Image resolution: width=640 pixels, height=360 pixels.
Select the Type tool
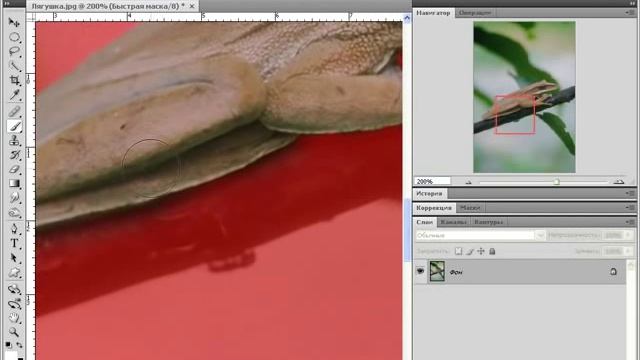pos(14,243)
